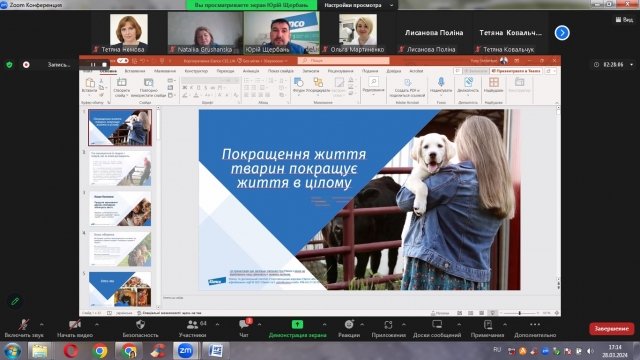
Task: Click the green annotation pencil icon
Action: (x=15, y=301)
